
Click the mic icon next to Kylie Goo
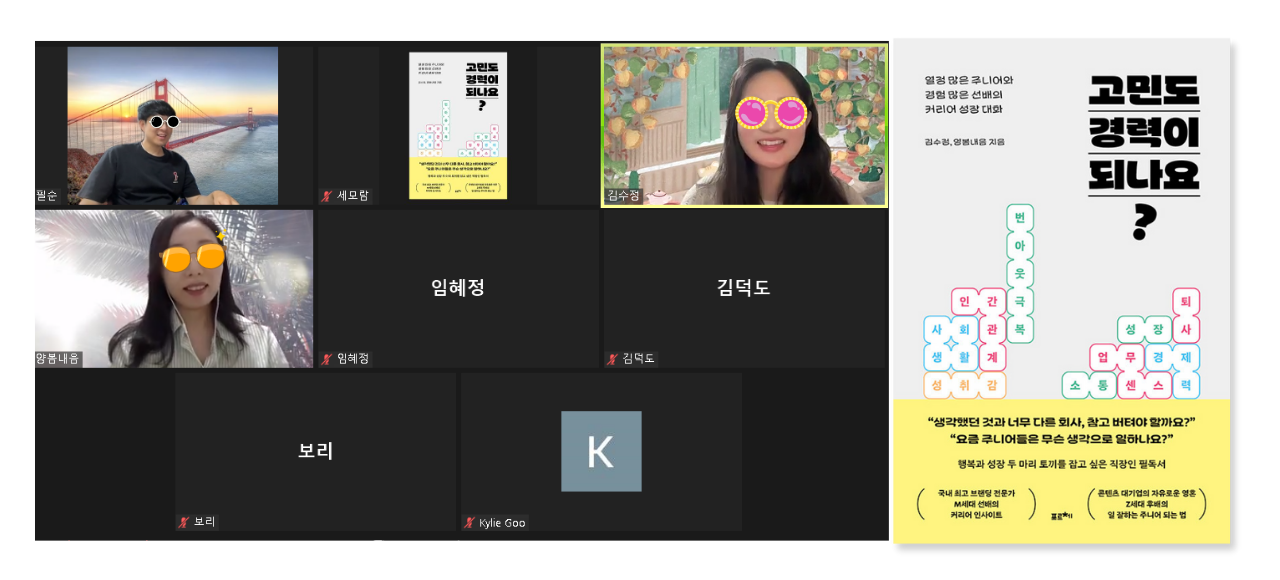point(470,522)
